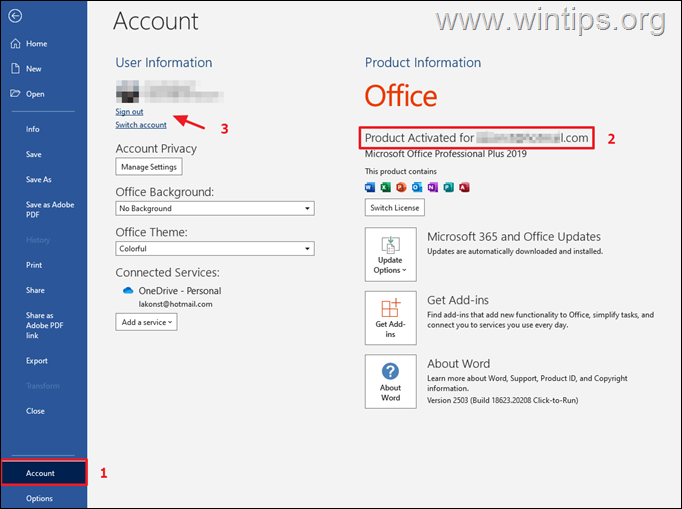Click the Connected Services heading
Image resolution: width=682 pixels, height=509 pixels.
click(x=167, y=273)
